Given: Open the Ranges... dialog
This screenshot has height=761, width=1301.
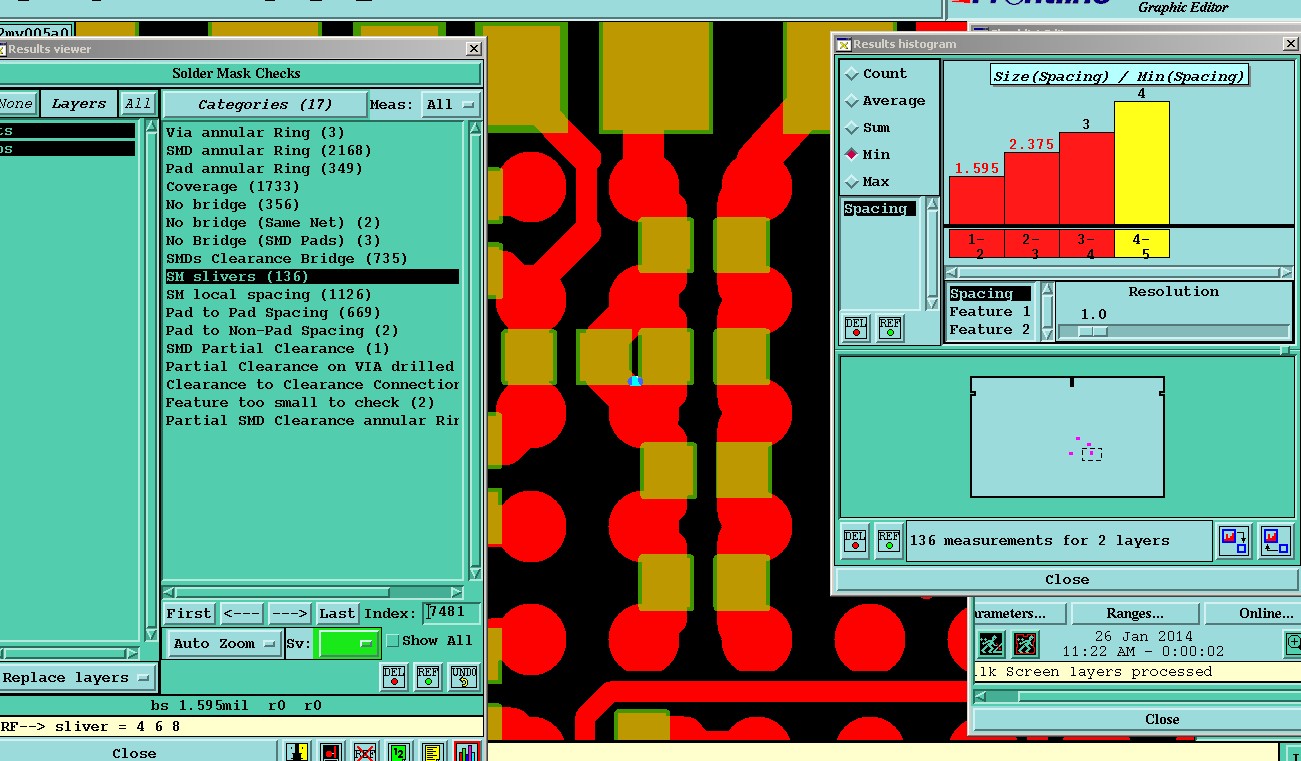Looking at the screenshot, I should click(1134, 613).
